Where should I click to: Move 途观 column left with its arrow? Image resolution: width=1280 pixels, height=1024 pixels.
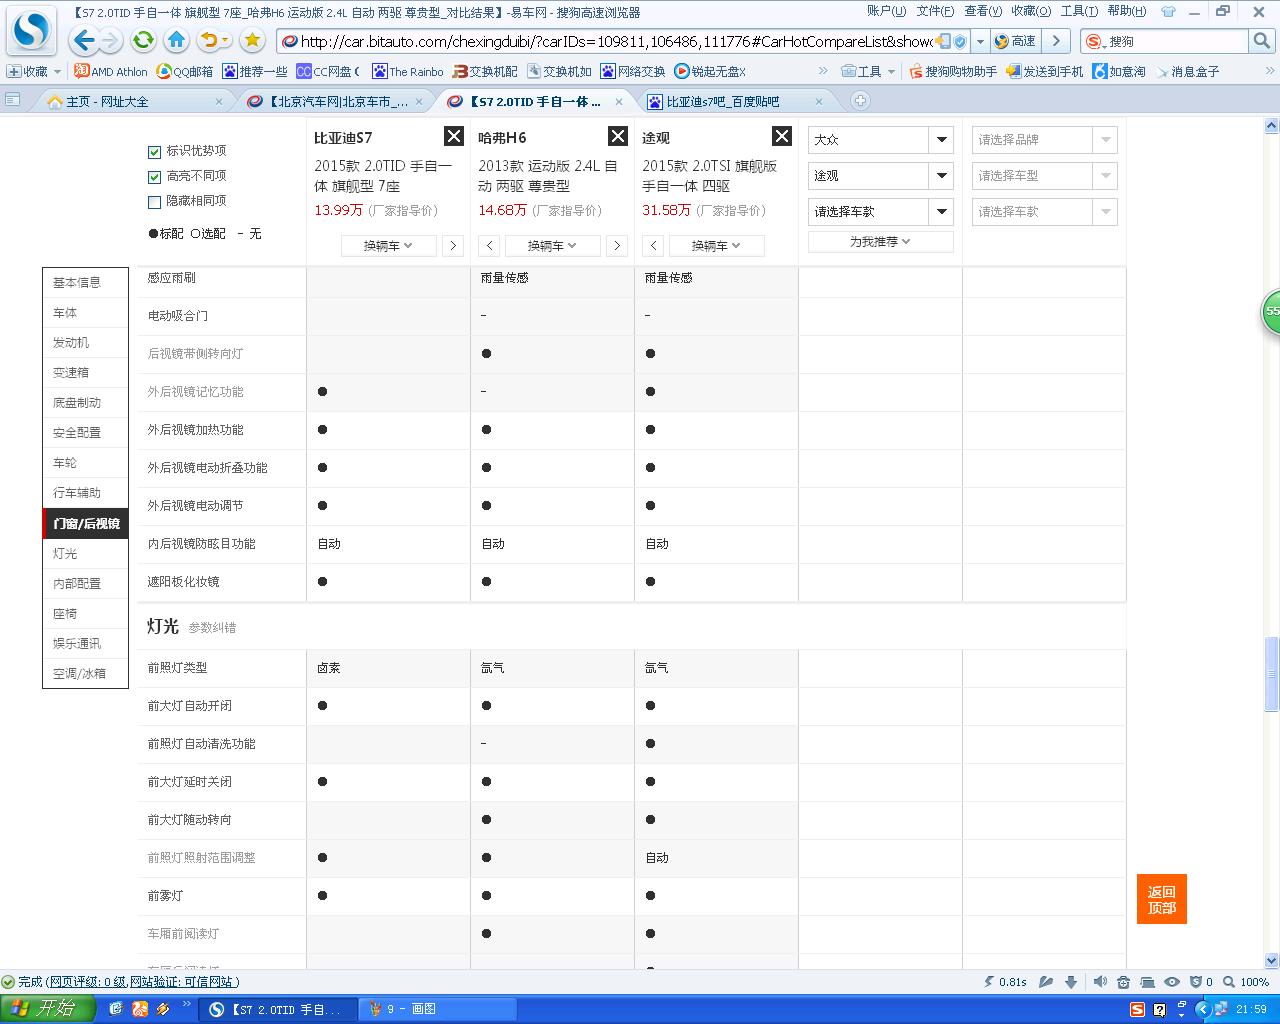(x=653, y=246)
